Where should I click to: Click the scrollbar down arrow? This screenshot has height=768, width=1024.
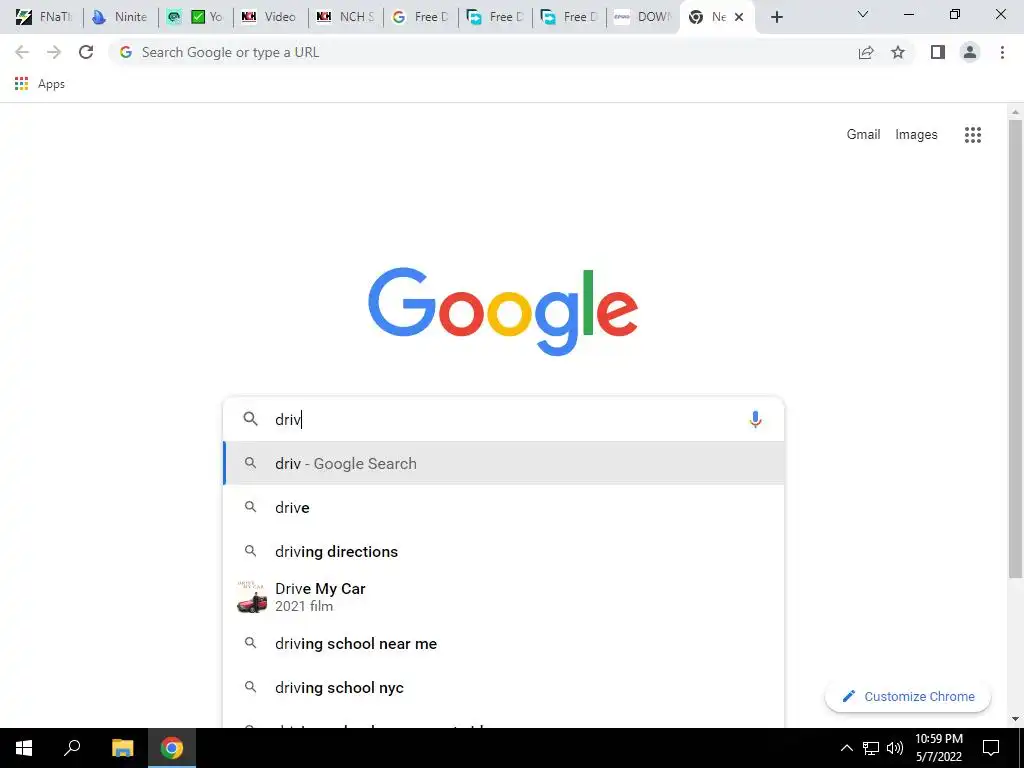pos(1015,719)
